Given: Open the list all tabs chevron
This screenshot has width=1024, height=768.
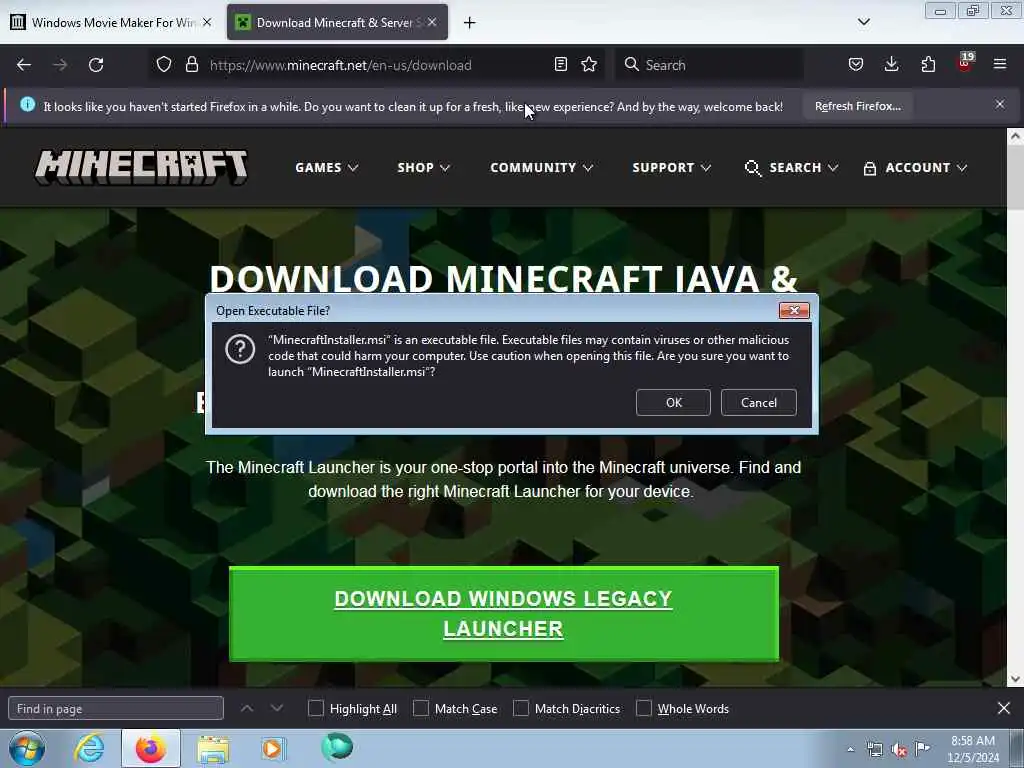Looking at the screenshot, I should tap(863, 22).
